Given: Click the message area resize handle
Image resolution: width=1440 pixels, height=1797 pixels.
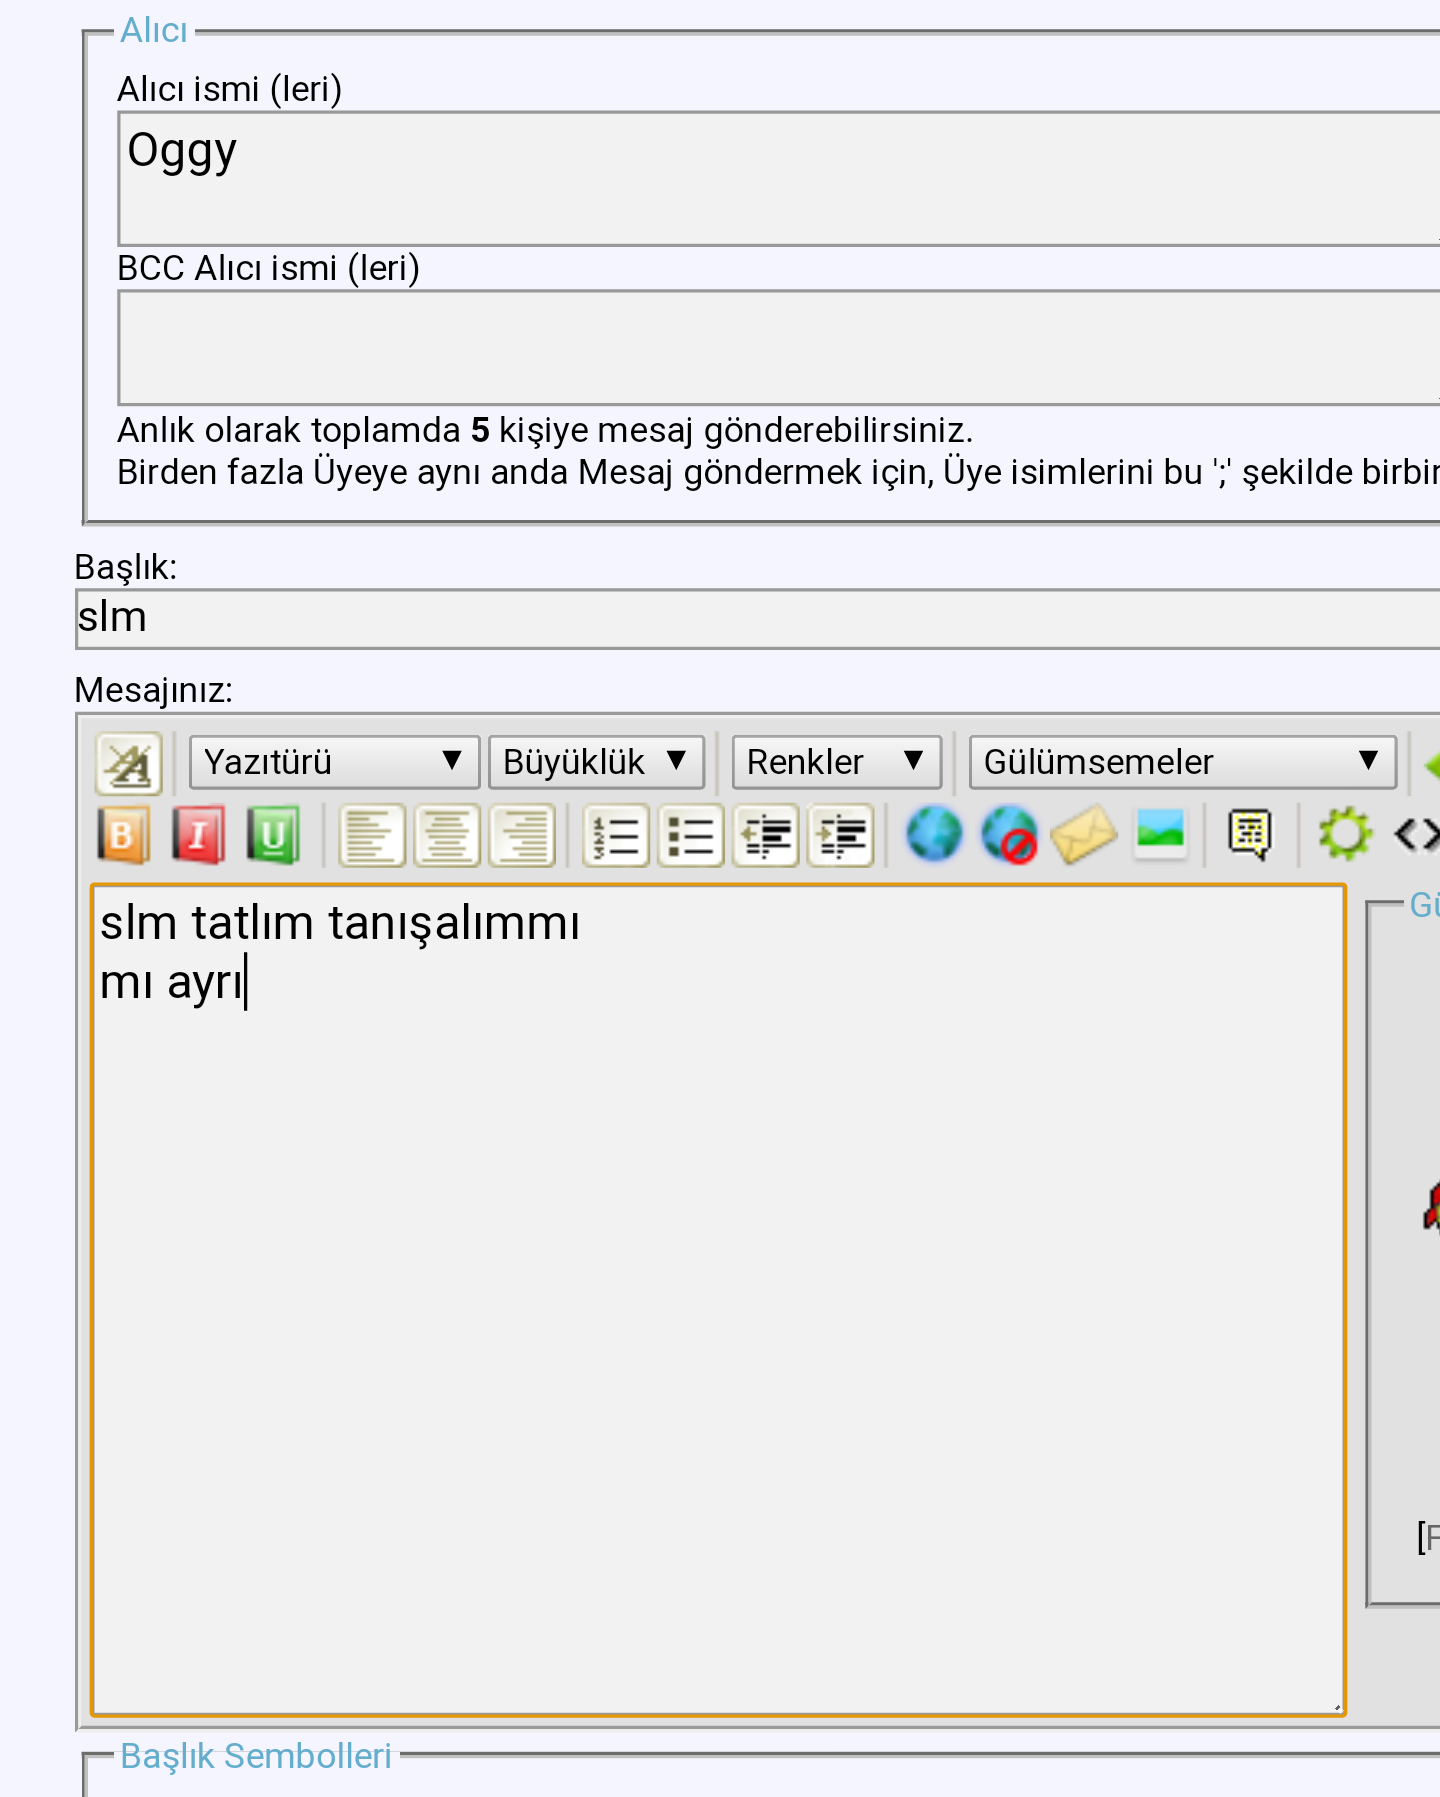Looking at the screenshot, I should 1336,1707.
